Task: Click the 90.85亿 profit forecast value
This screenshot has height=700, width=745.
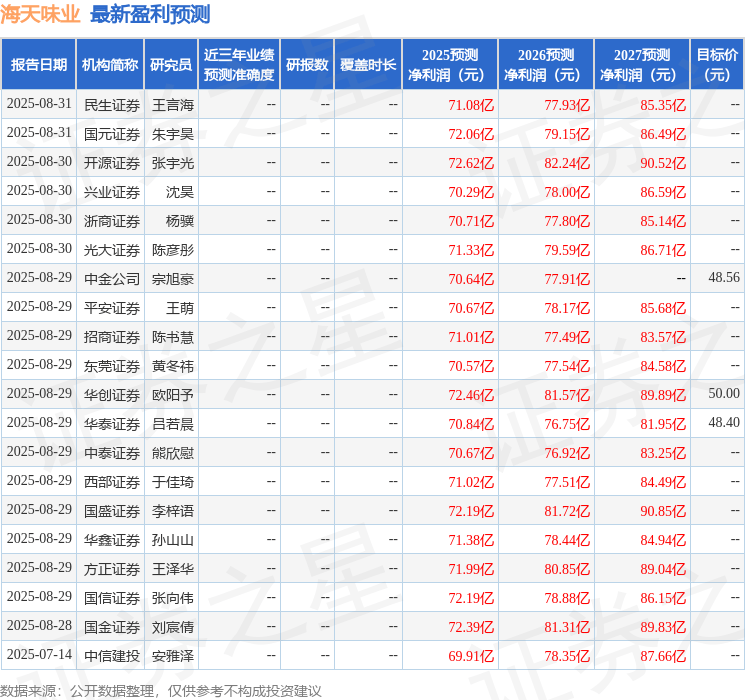Action: (663, 511)
